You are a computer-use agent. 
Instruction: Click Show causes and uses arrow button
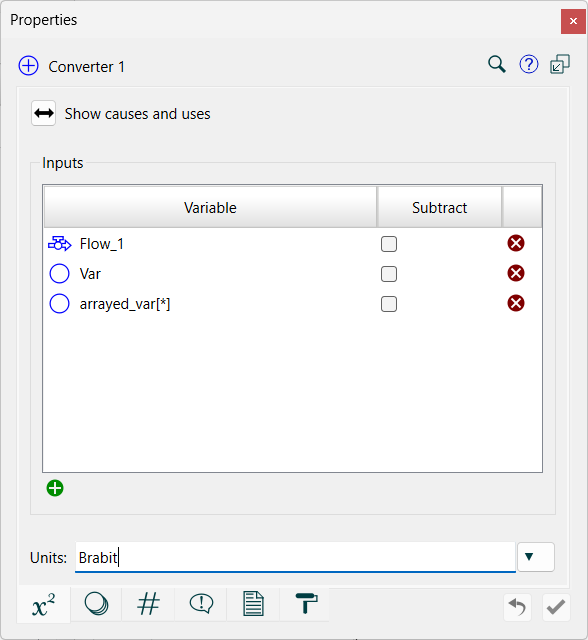[x=44, y=113]
